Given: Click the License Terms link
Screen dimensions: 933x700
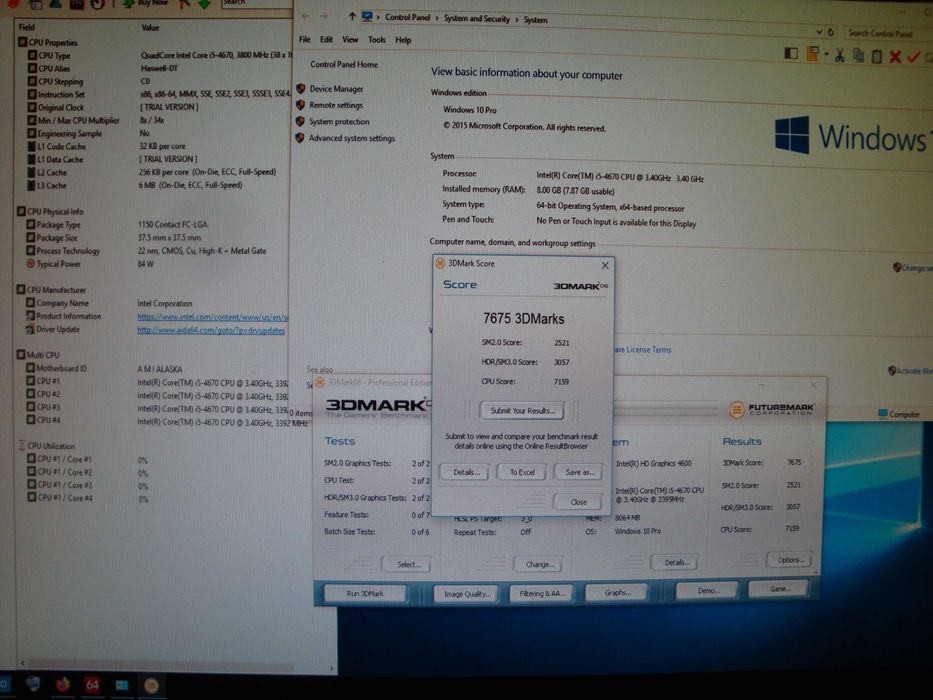Looking at the screenshot, I should (x=643, y=350).
